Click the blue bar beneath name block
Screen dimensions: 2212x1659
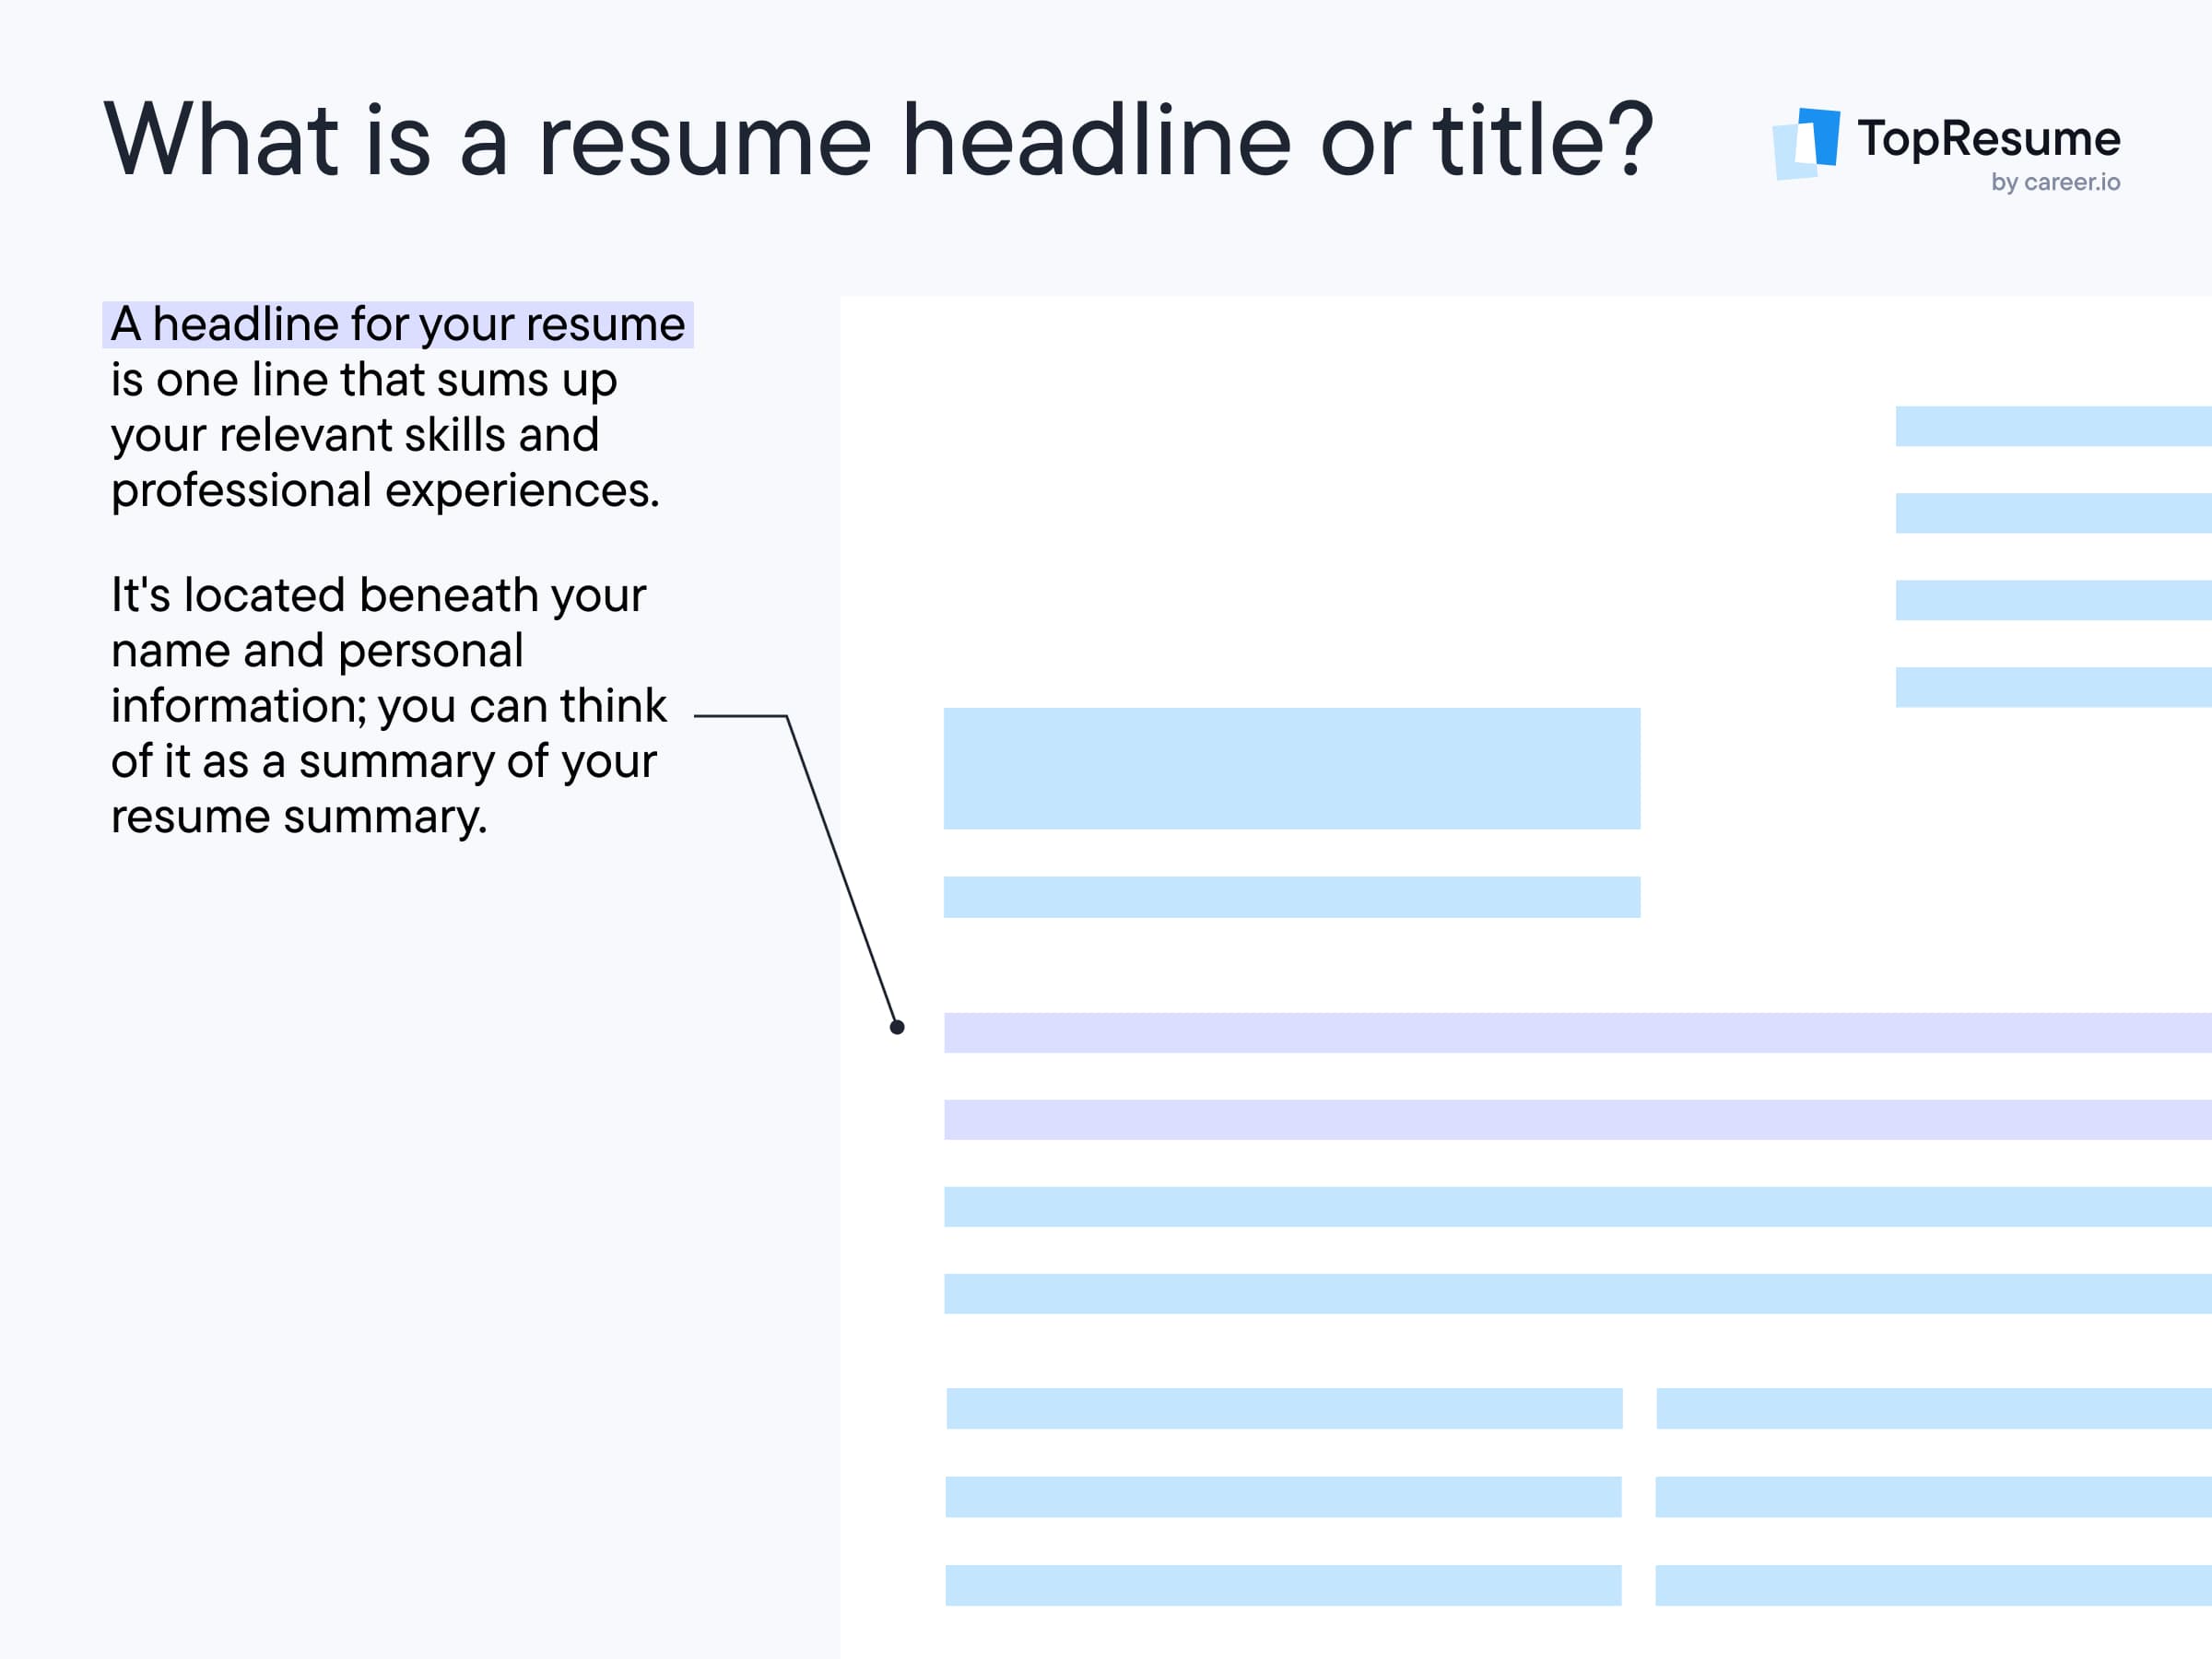[1291, 897]
